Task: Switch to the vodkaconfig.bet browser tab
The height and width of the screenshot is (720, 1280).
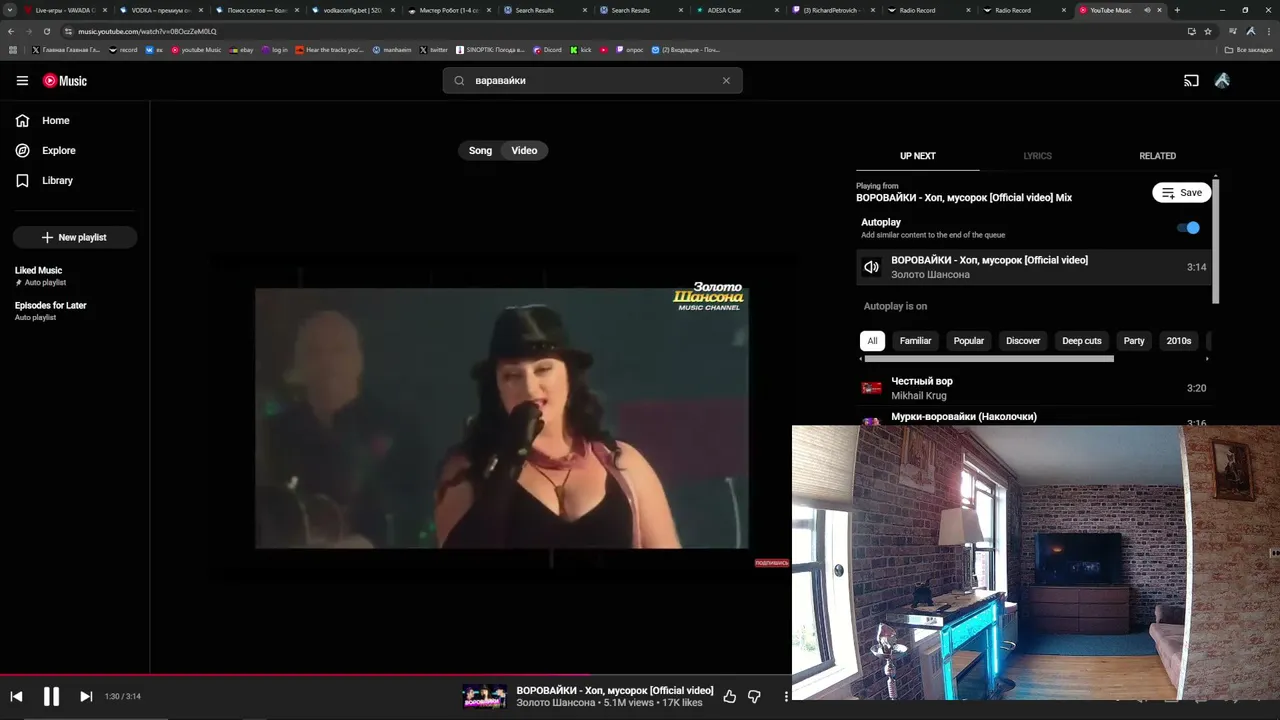Action: point(353,10)
